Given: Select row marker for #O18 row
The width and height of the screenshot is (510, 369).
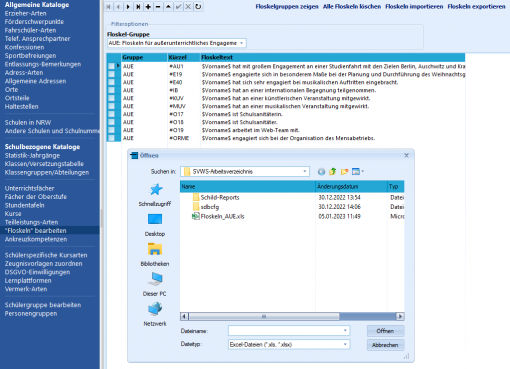Looking at the screenshot, I should (111, 122).
